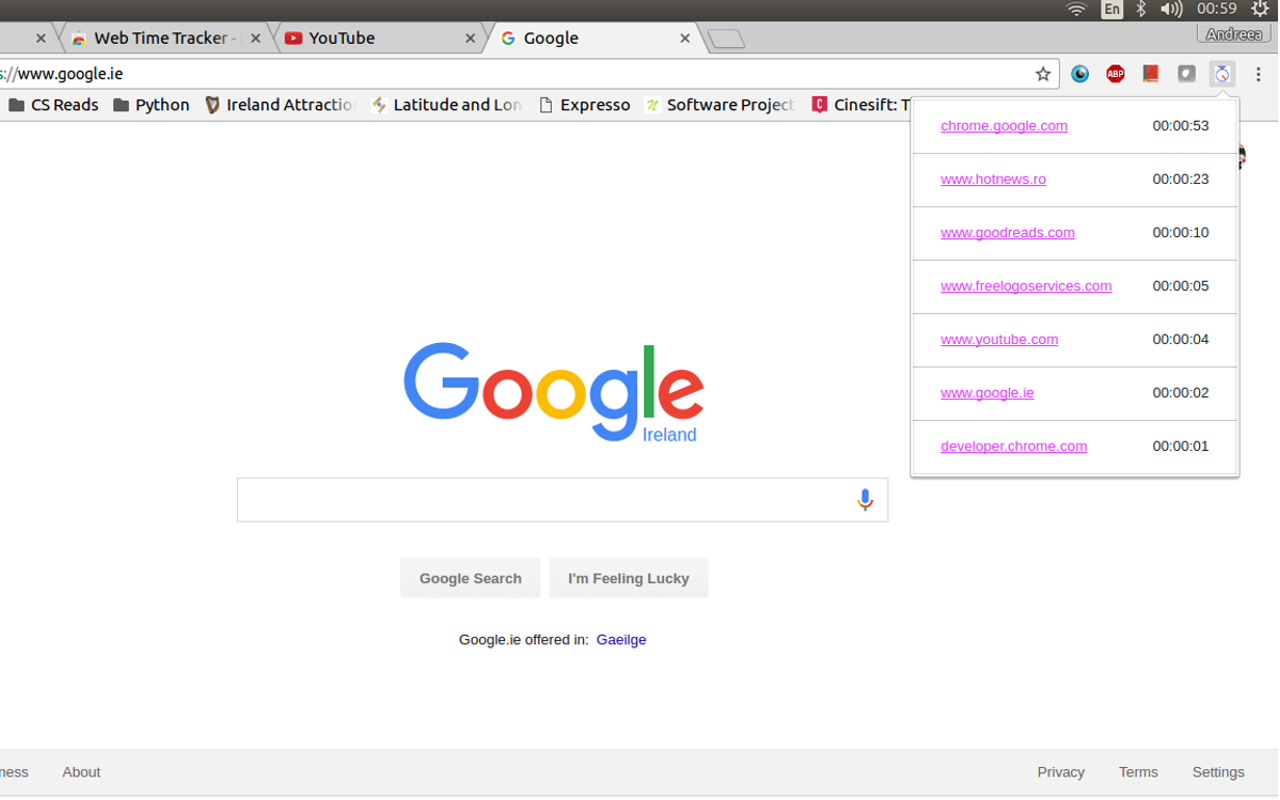The height and width of the screenshot is (800, 1280).
Task: Open chrome.google.com link in tracker popup
Action: pyautogui.click(x=1004, y=126)
